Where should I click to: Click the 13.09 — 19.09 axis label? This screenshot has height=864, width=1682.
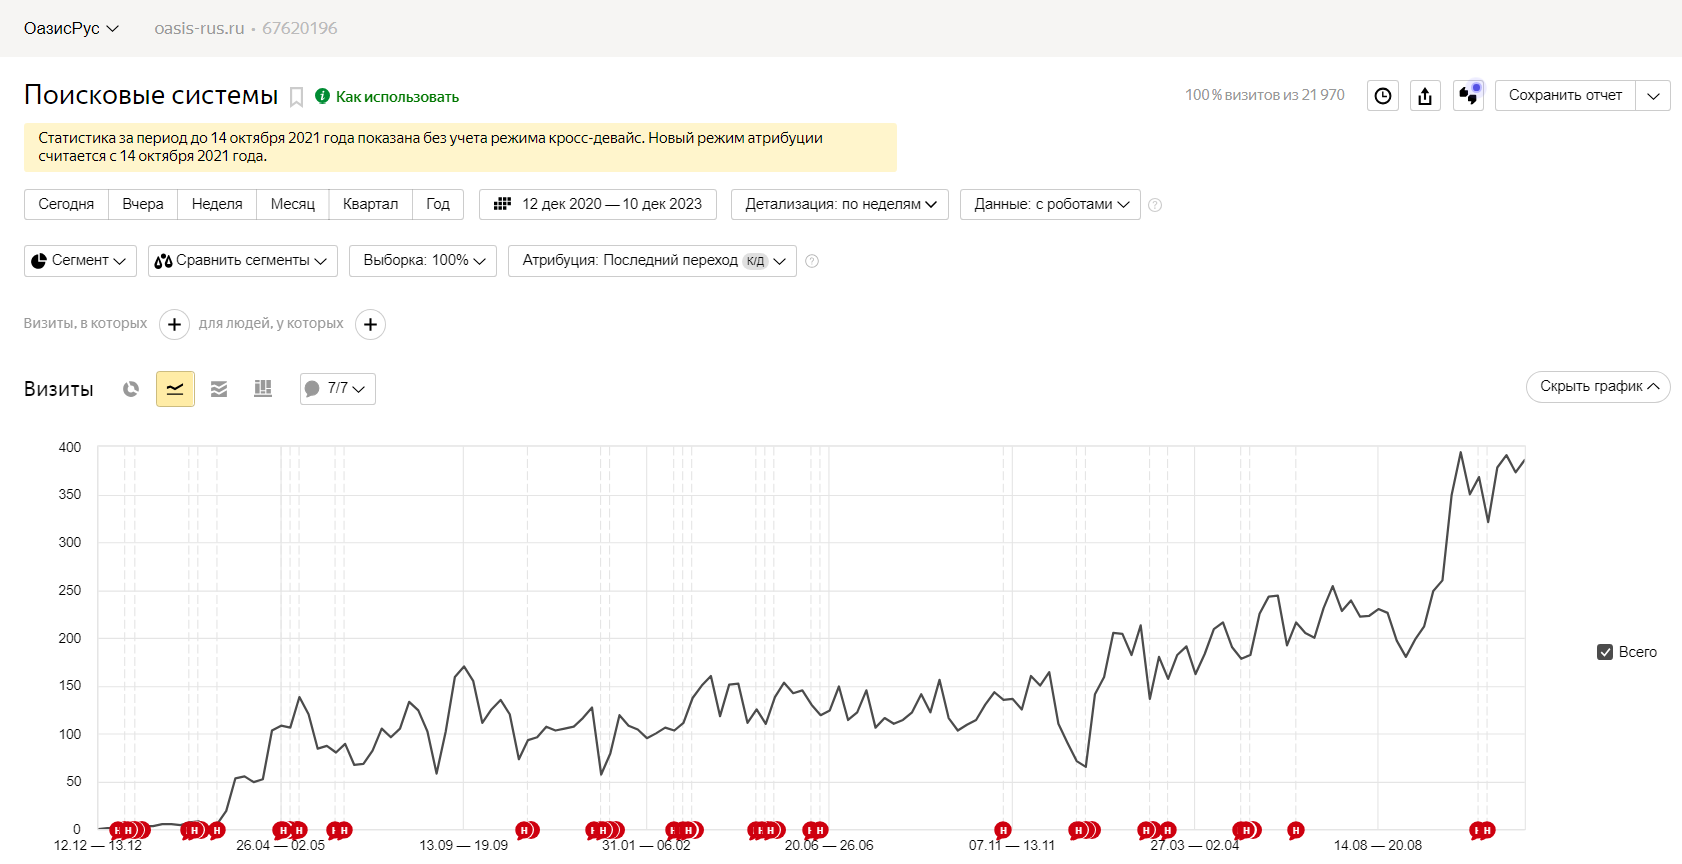(x=464, y=845)
